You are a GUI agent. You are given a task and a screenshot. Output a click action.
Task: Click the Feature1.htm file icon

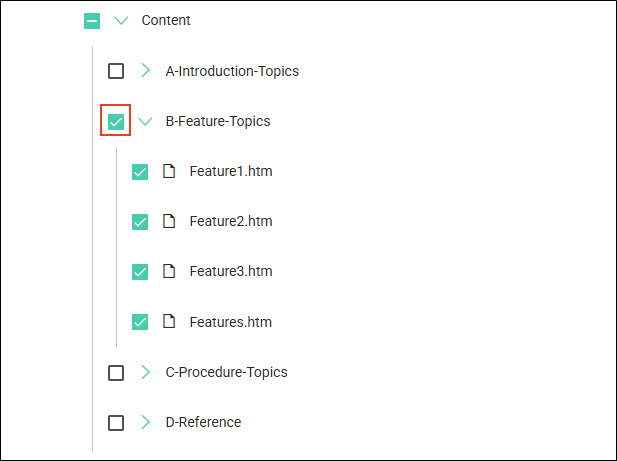click(x=170, y=171)
